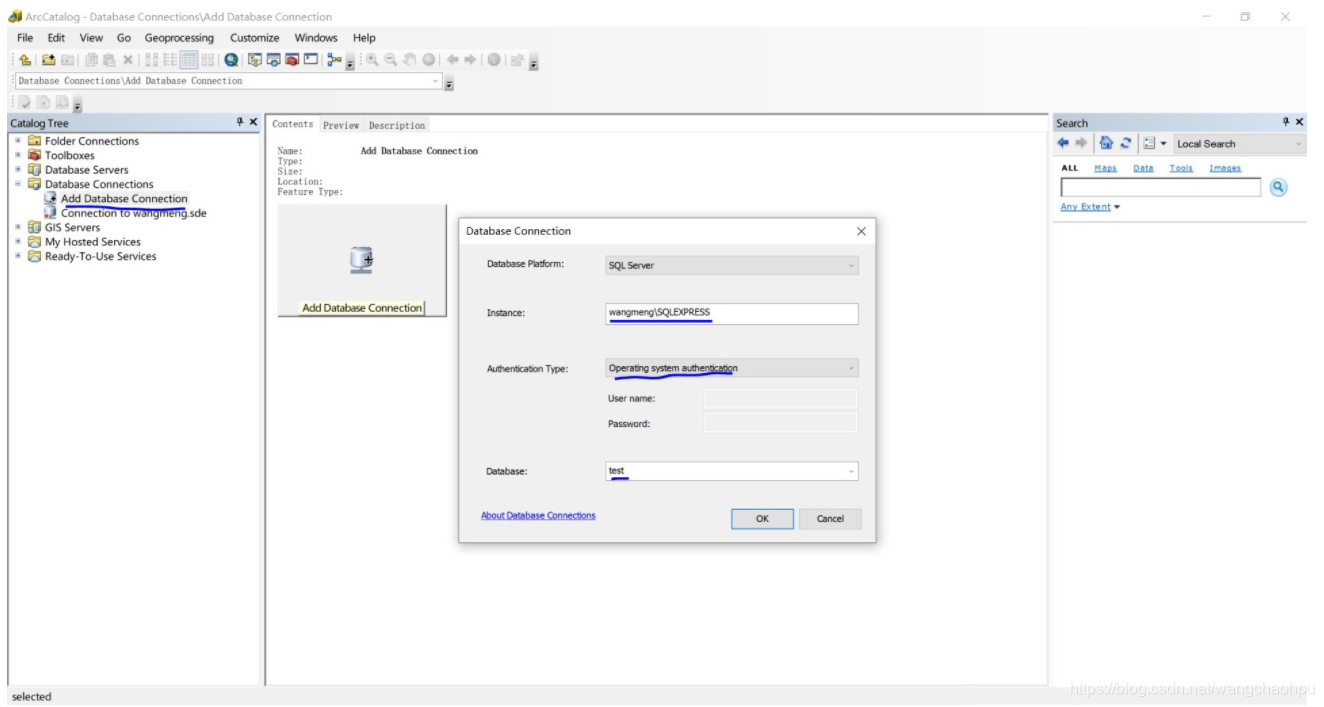Click the Paste toolbar icon
Screen dimensions: 1324x707
[109, 60]
